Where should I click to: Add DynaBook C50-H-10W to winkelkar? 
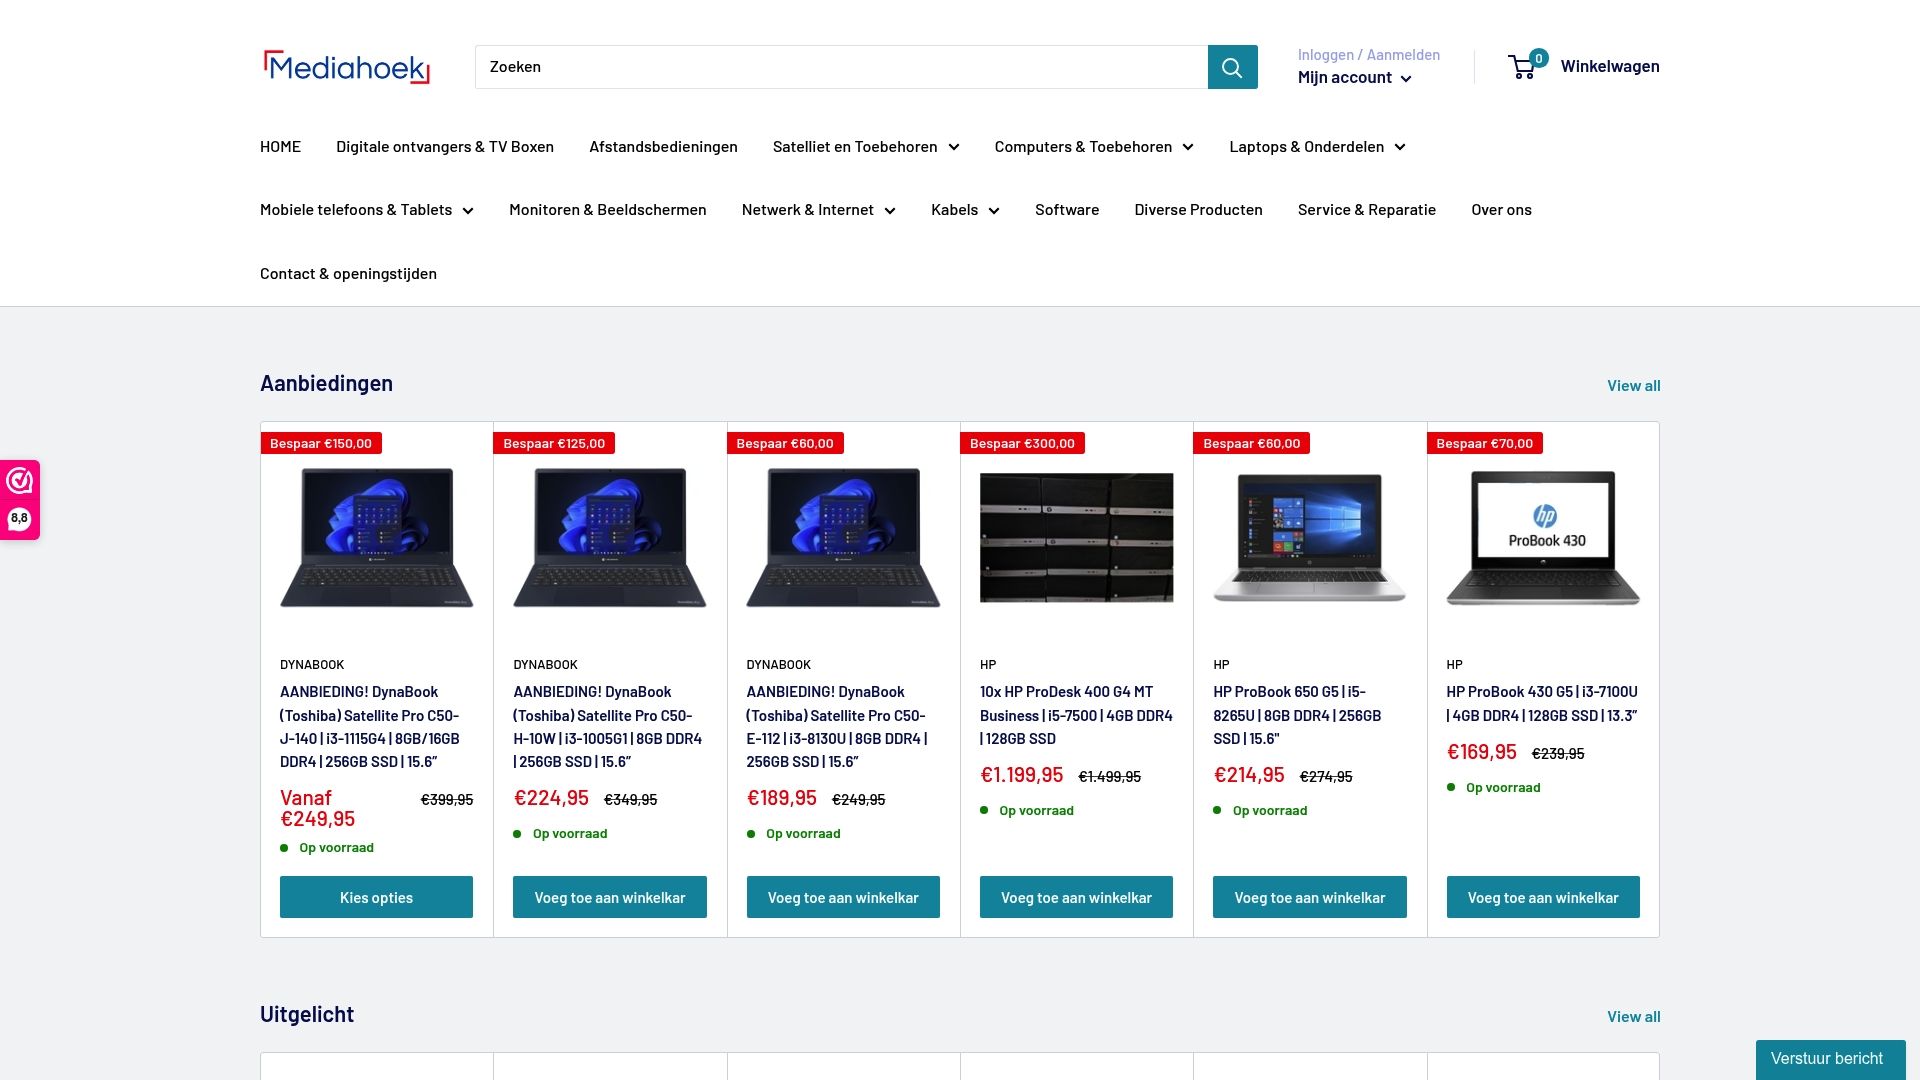610,897
